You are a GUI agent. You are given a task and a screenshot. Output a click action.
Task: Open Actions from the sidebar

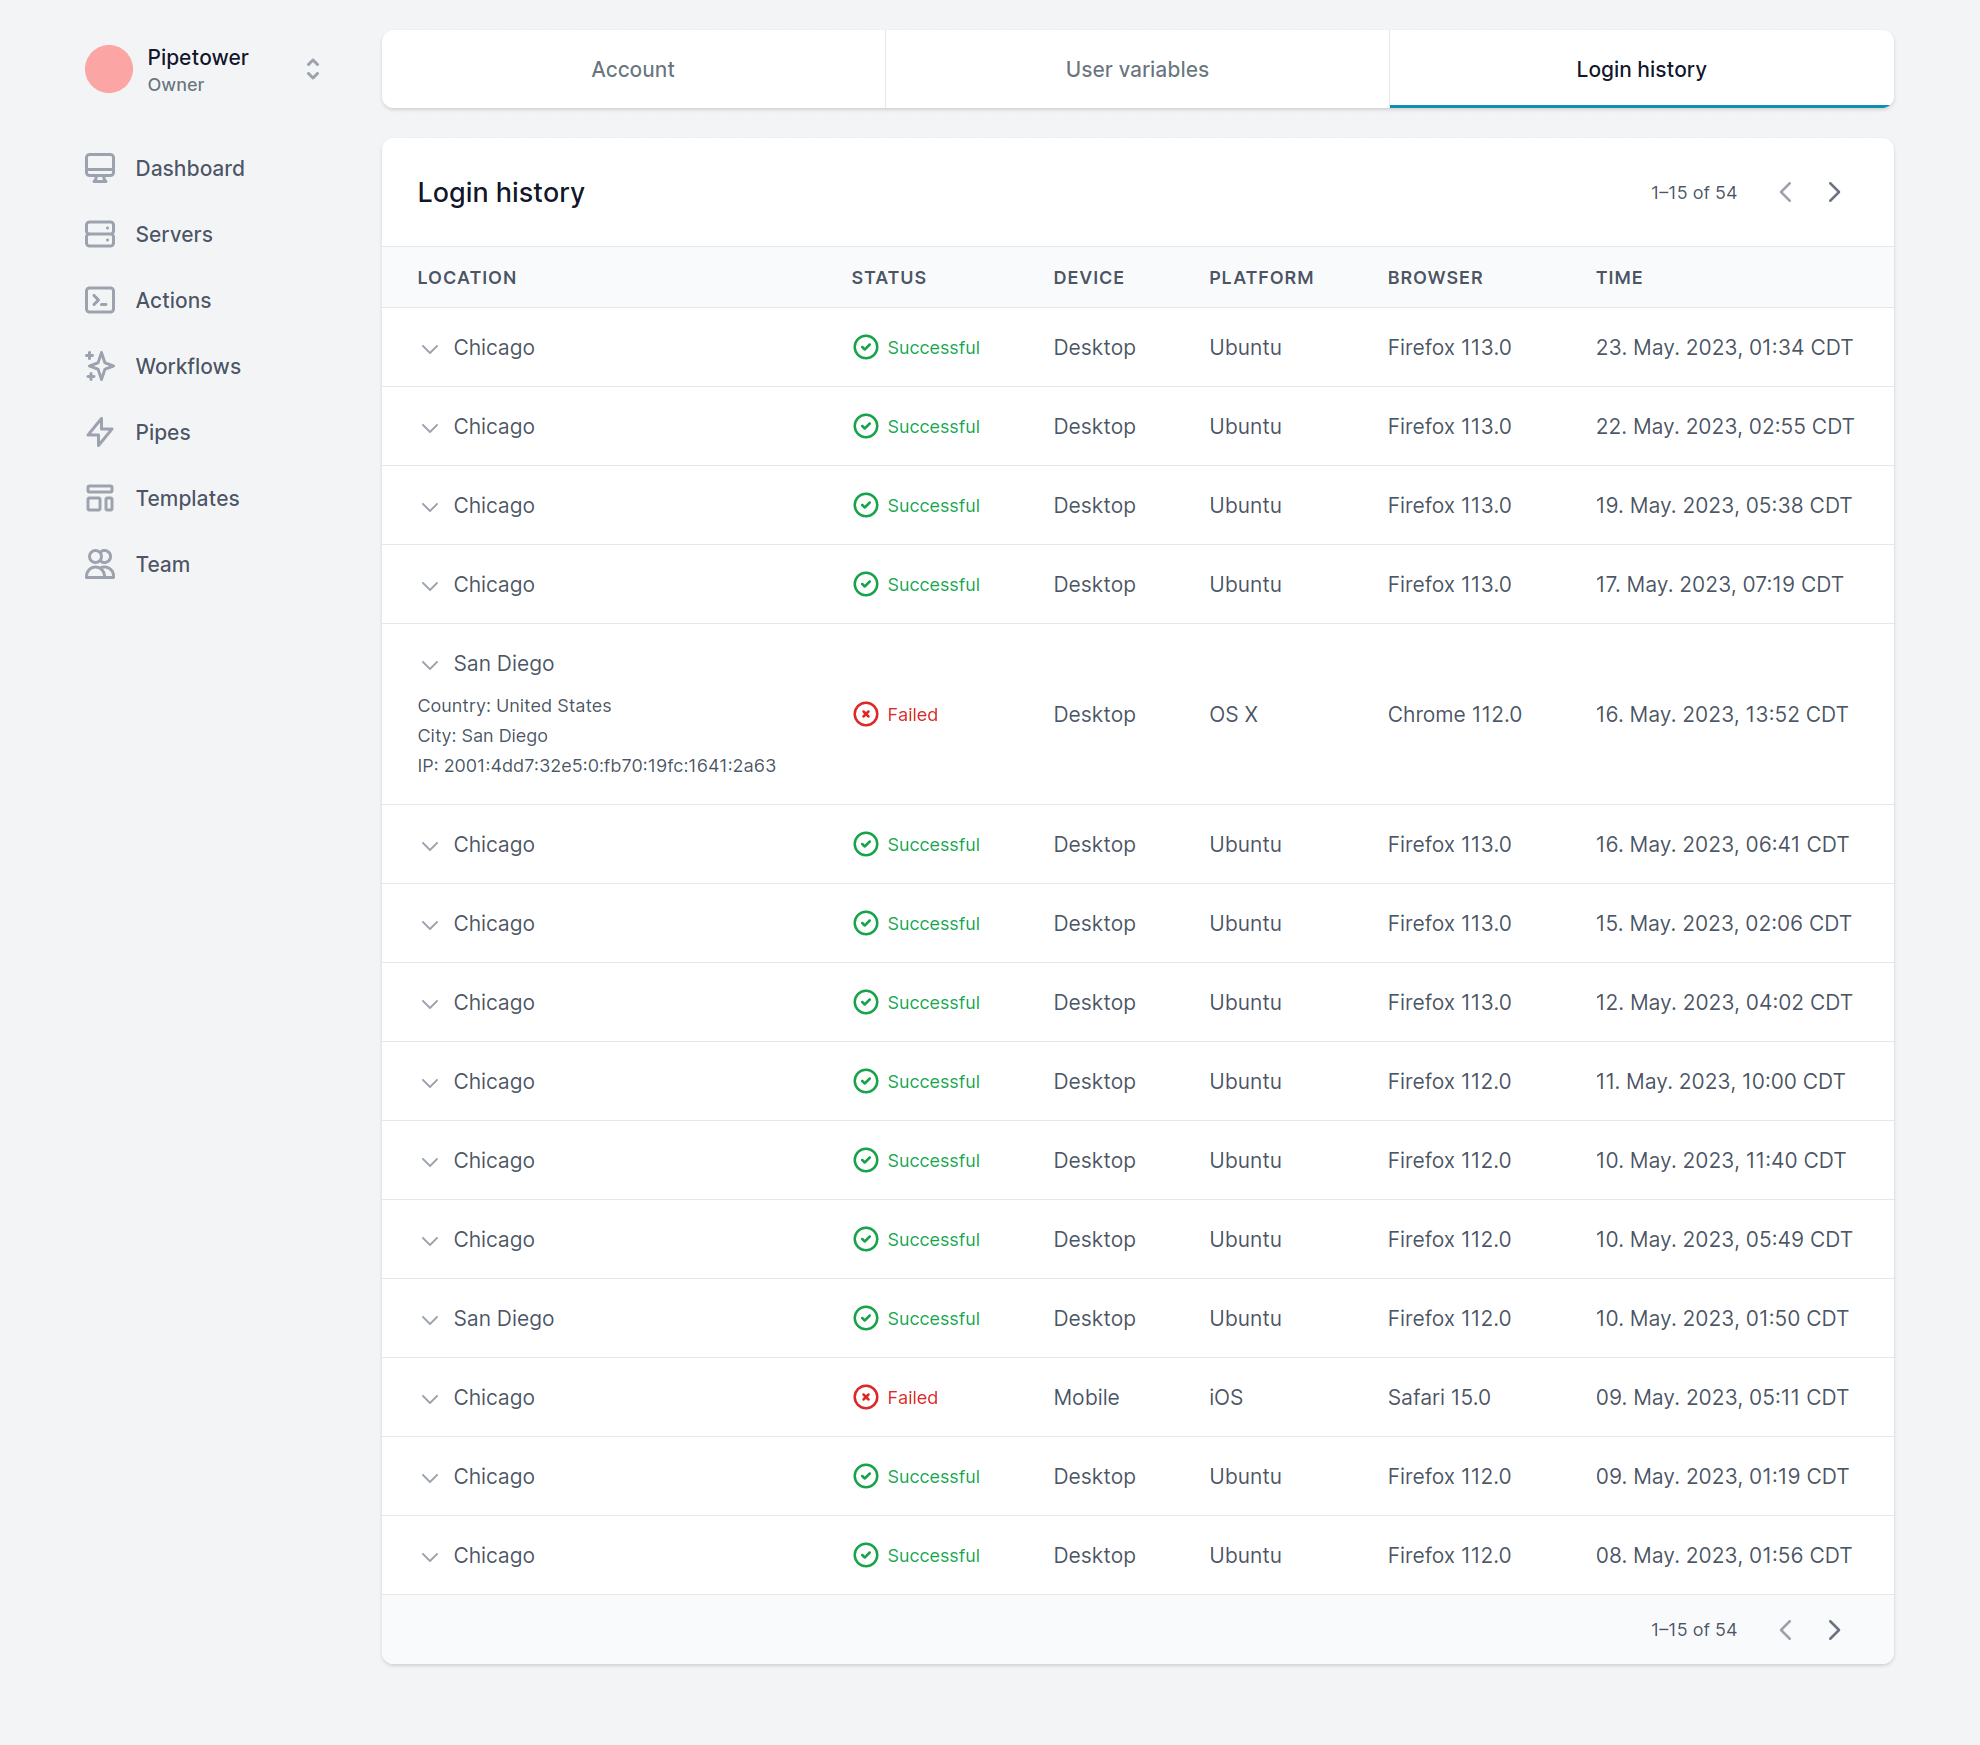tap(173, 300)
